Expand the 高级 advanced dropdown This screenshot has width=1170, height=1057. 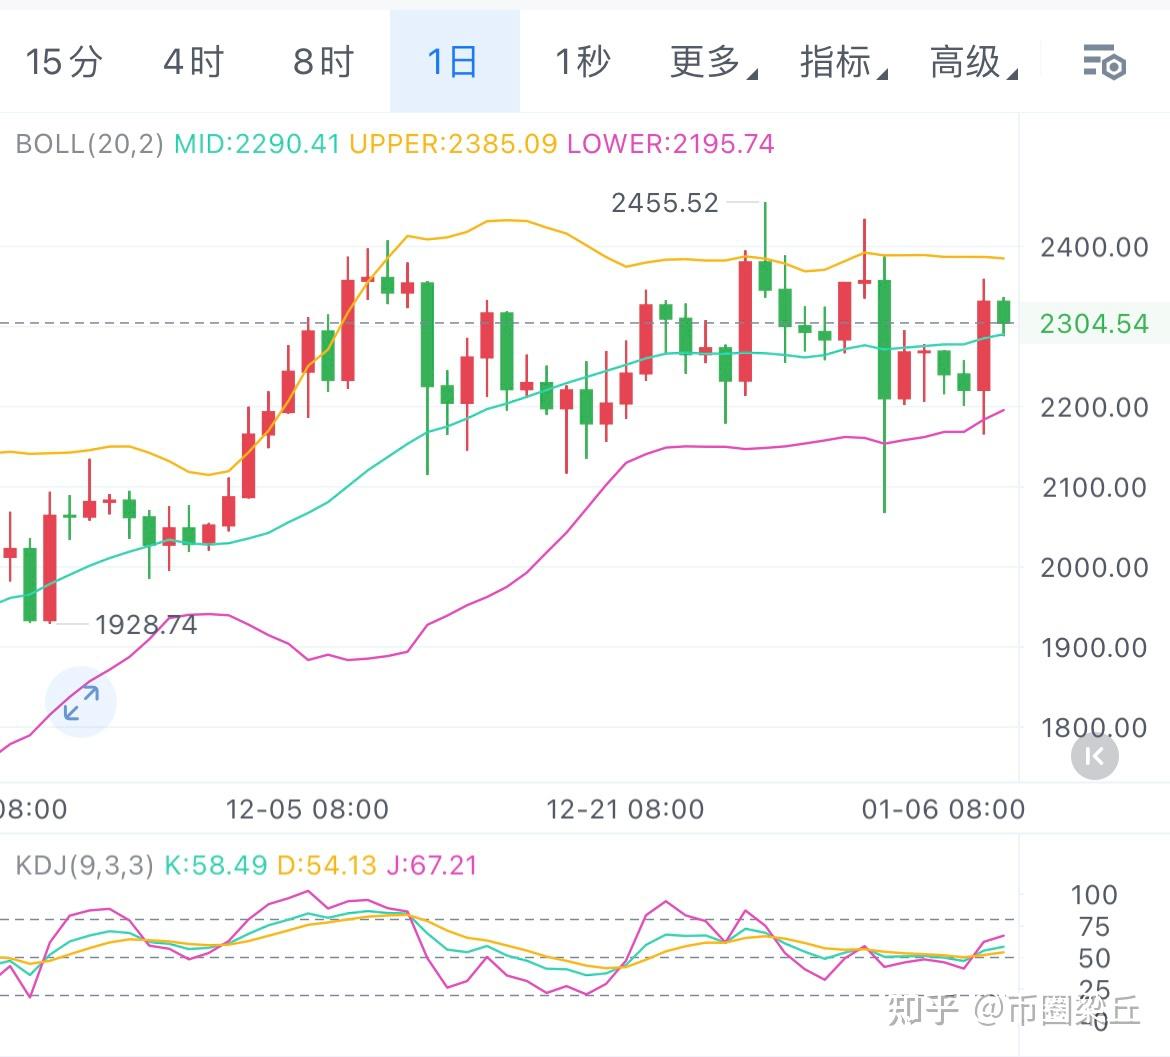[973, 61]
